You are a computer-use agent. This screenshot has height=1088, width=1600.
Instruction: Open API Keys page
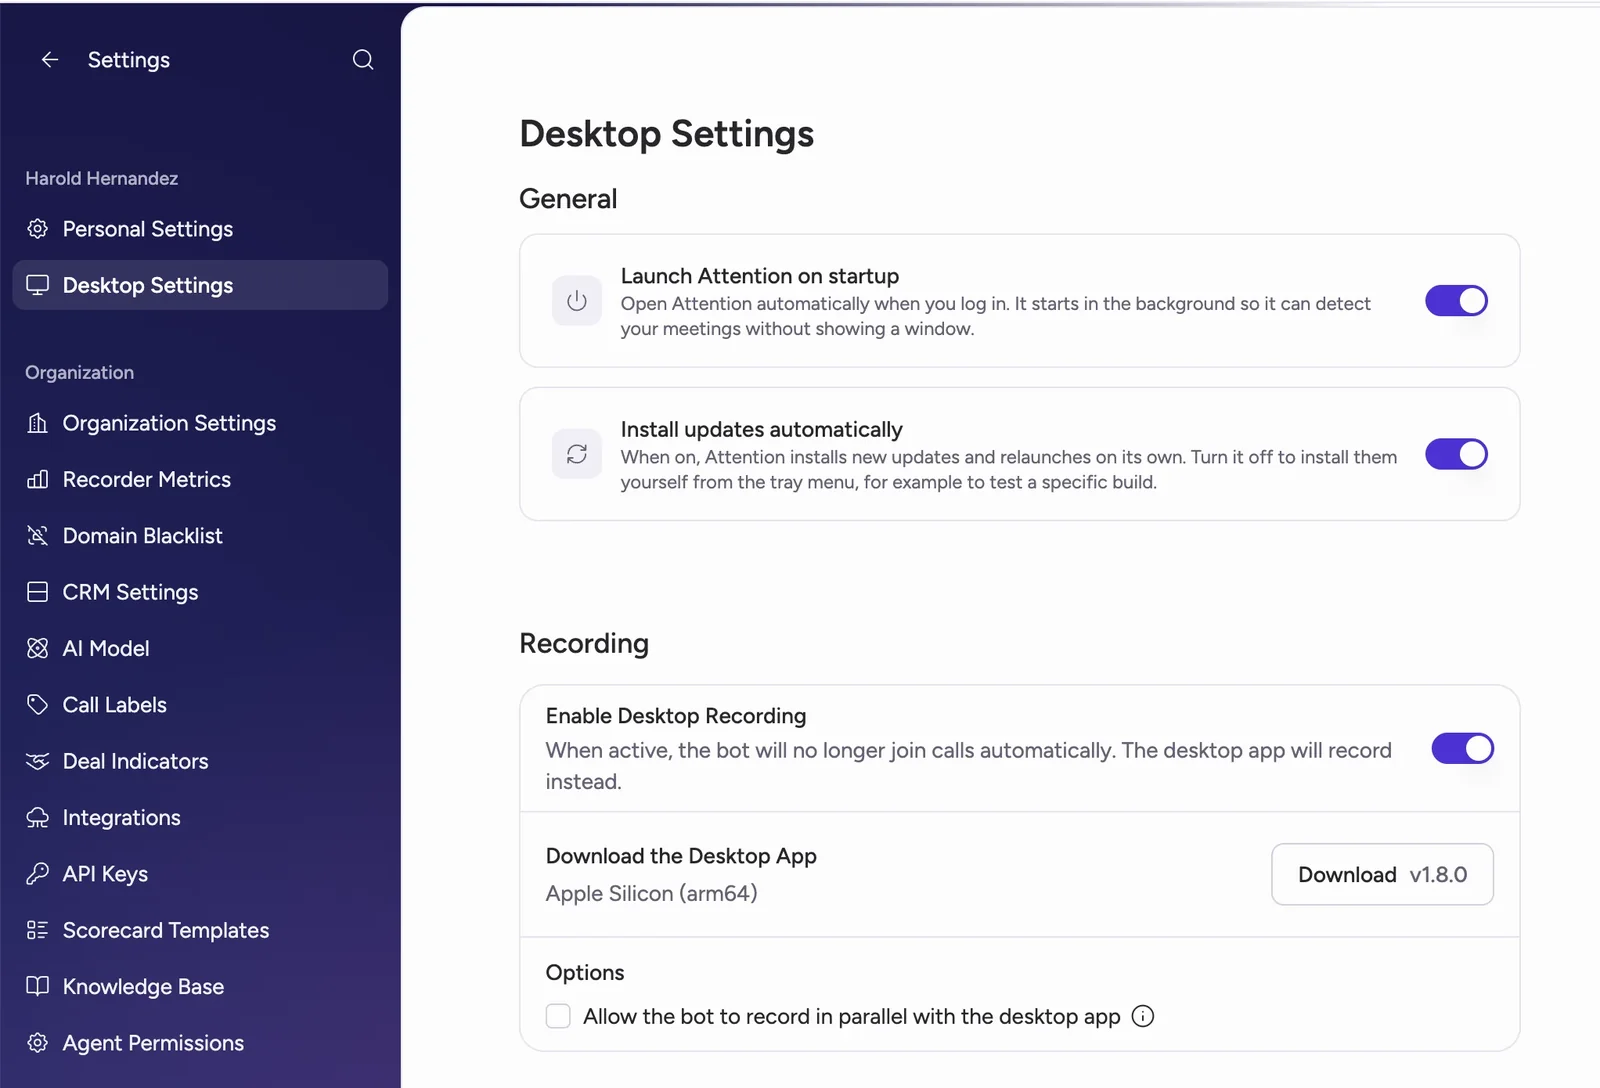[200, 874]
